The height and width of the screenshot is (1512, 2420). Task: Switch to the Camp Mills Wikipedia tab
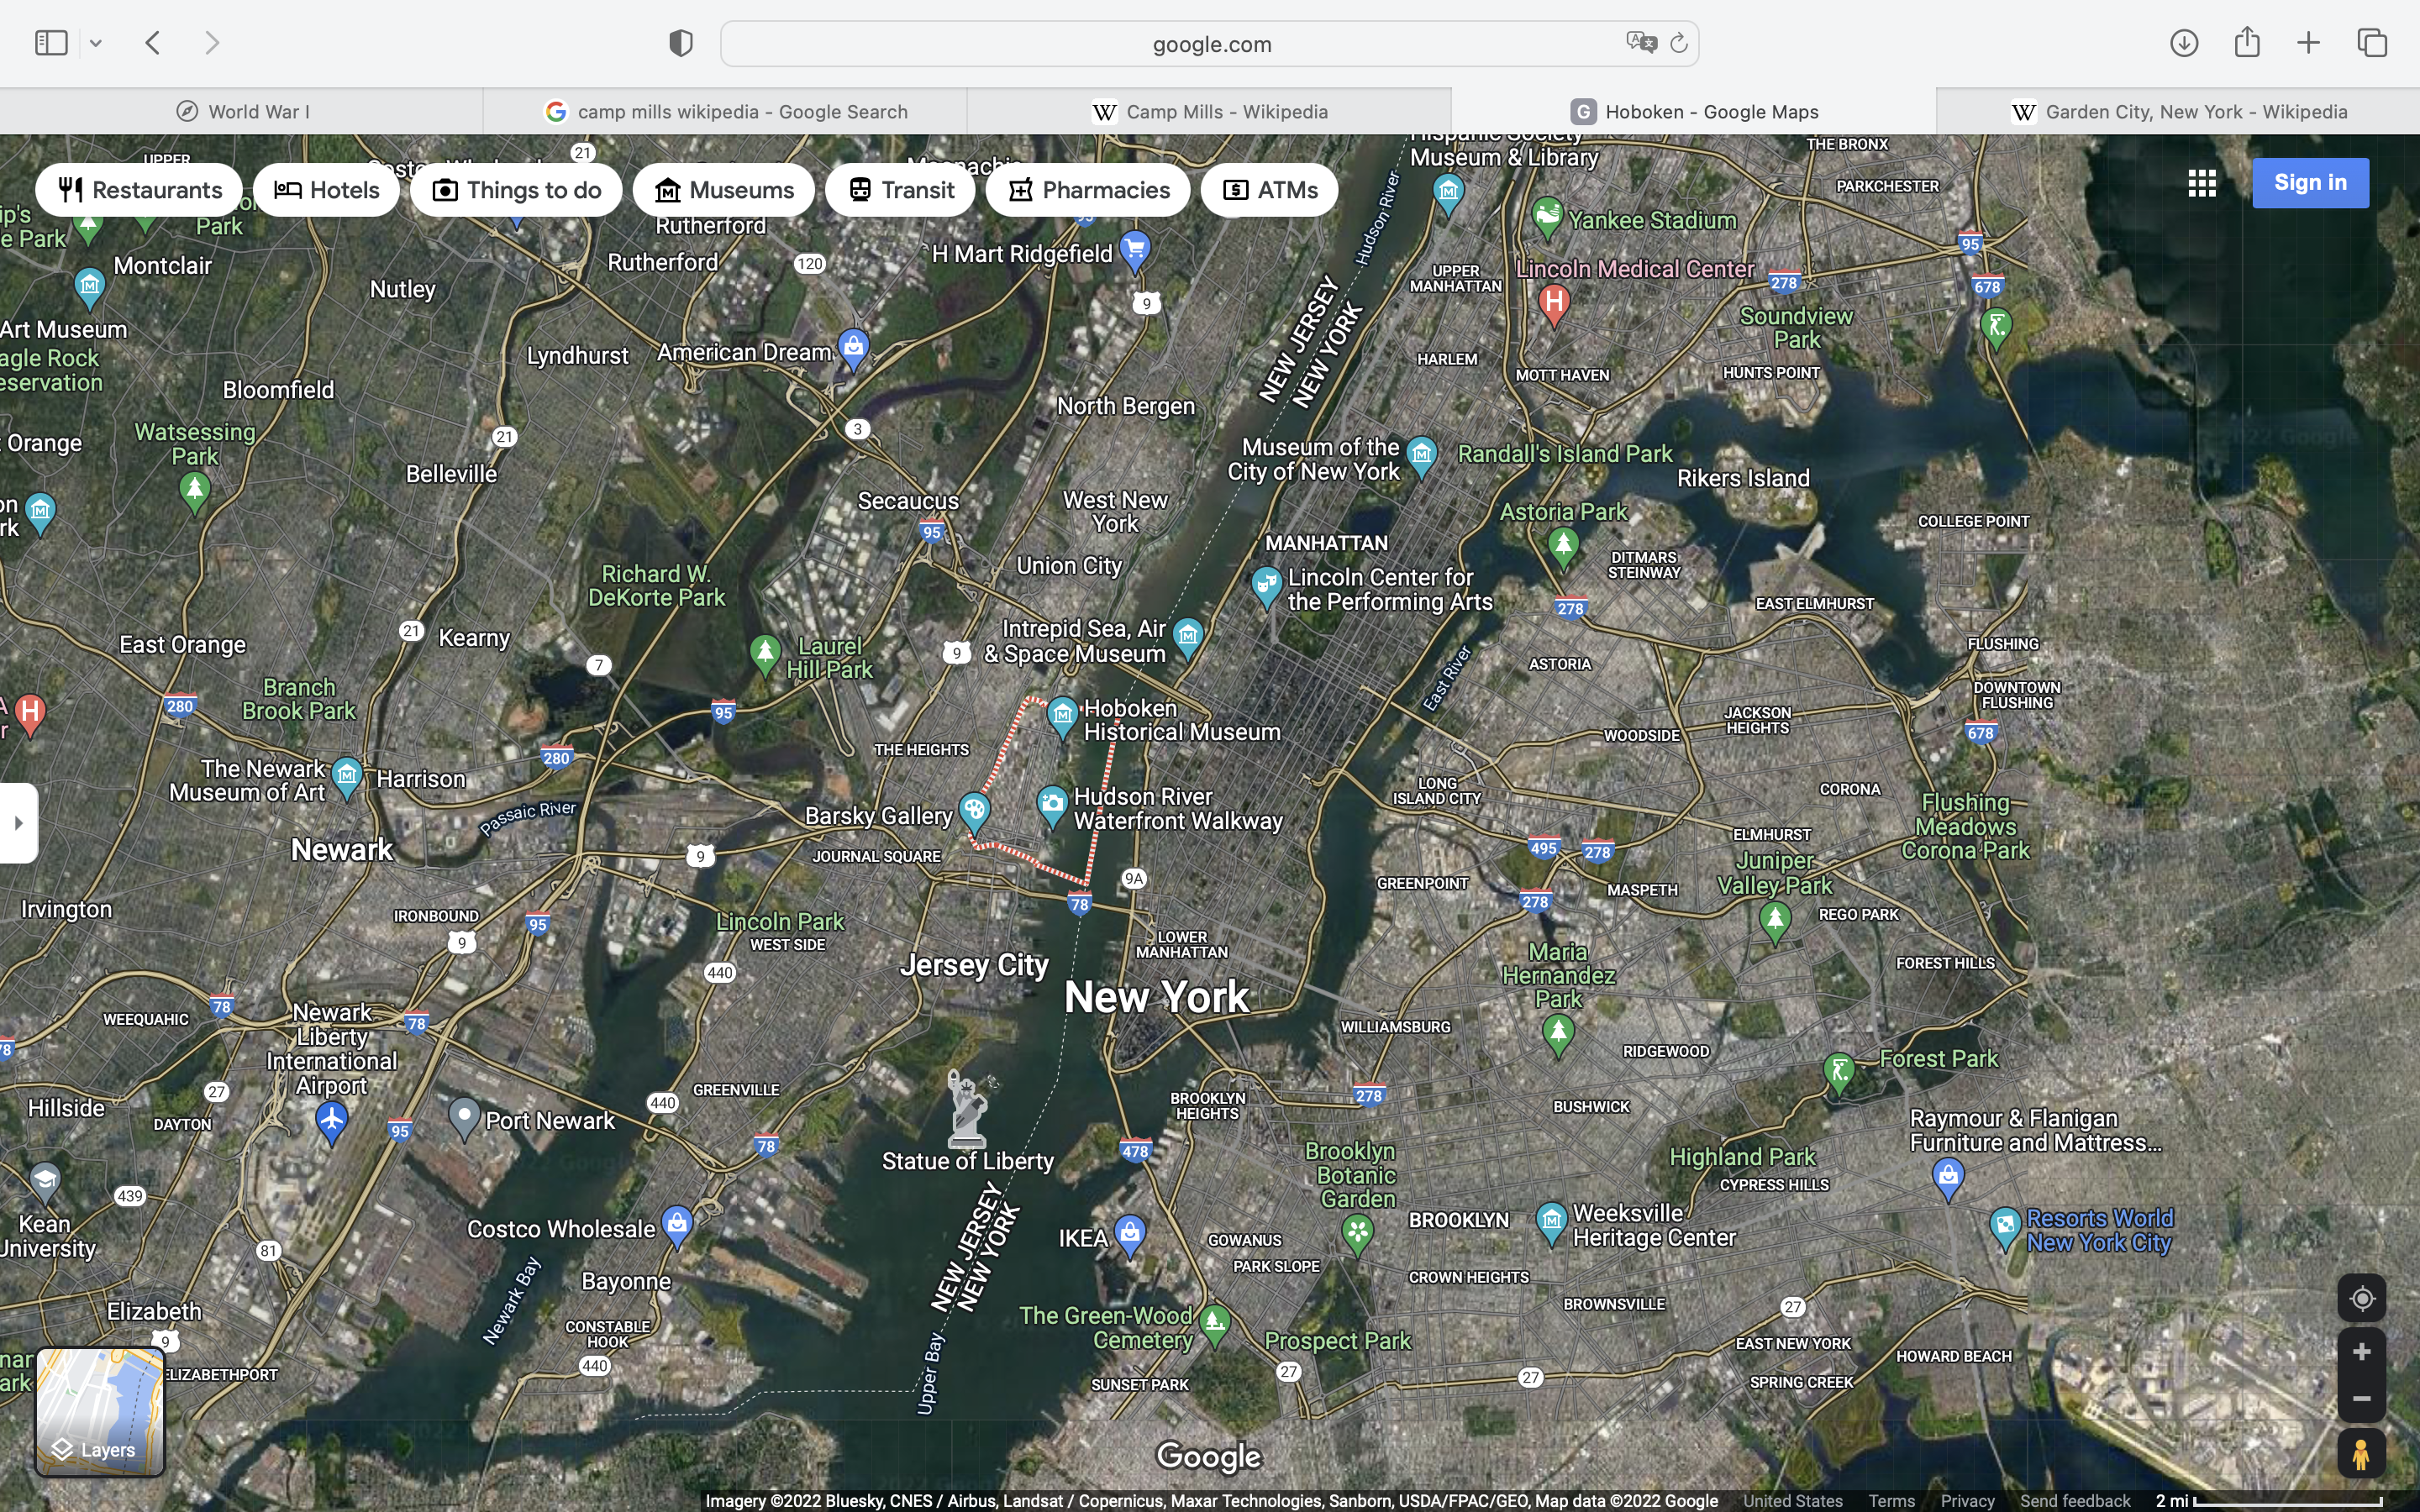[x=1209, y=112]
